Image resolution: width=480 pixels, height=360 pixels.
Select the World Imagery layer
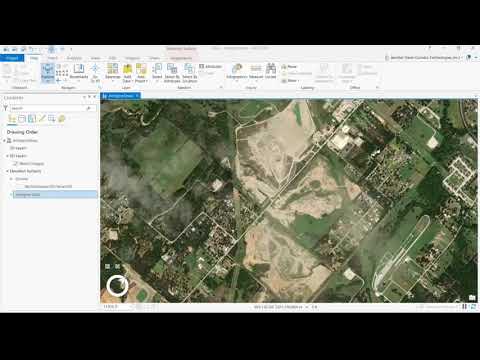coord(31,164)
